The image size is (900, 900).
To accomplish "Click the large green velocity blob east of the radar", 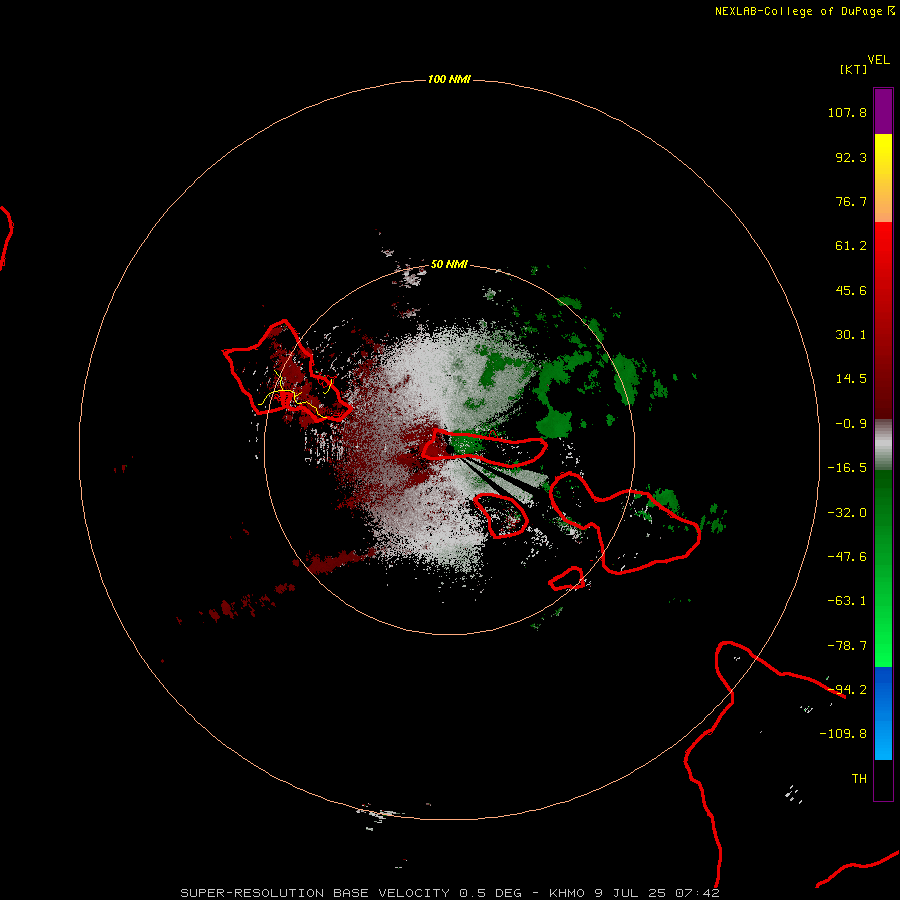I will 554,424.
